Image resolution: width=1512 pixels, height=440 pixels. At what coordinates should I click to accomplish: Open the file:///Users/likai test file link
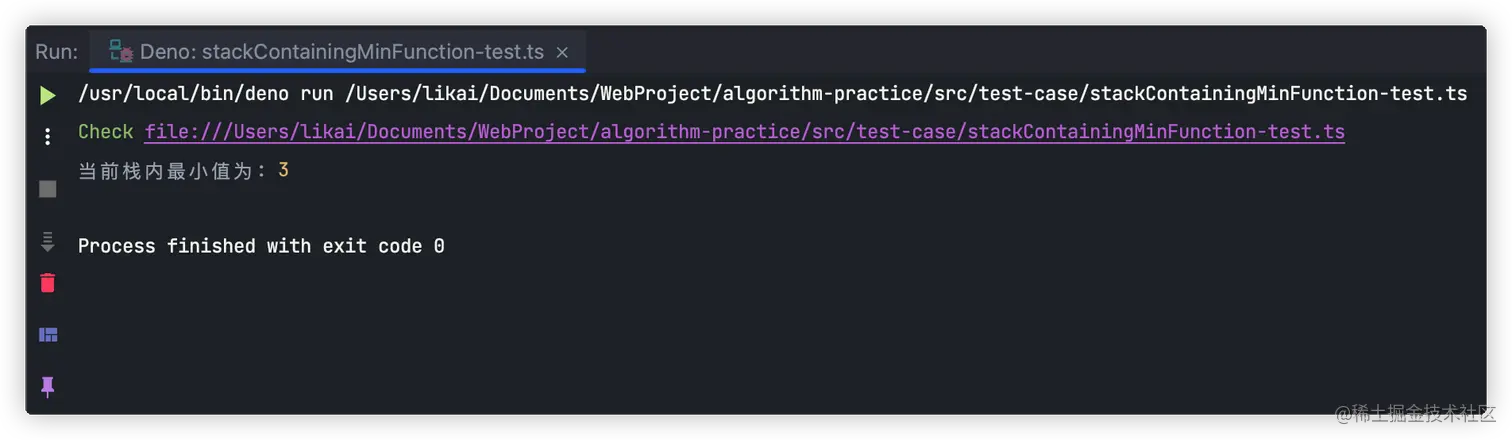tap(744, 132)
